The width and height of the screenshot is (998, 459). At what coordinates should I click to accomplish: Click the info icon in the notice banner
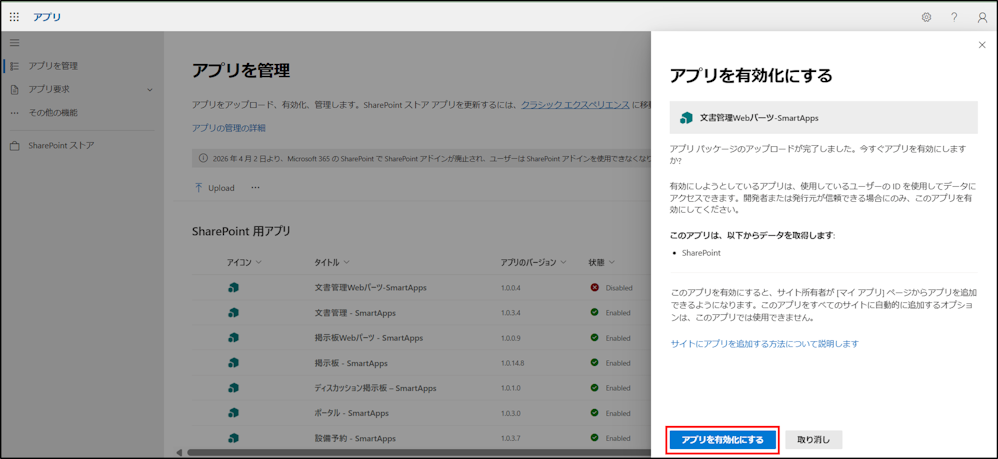click(x=204, y=159)
